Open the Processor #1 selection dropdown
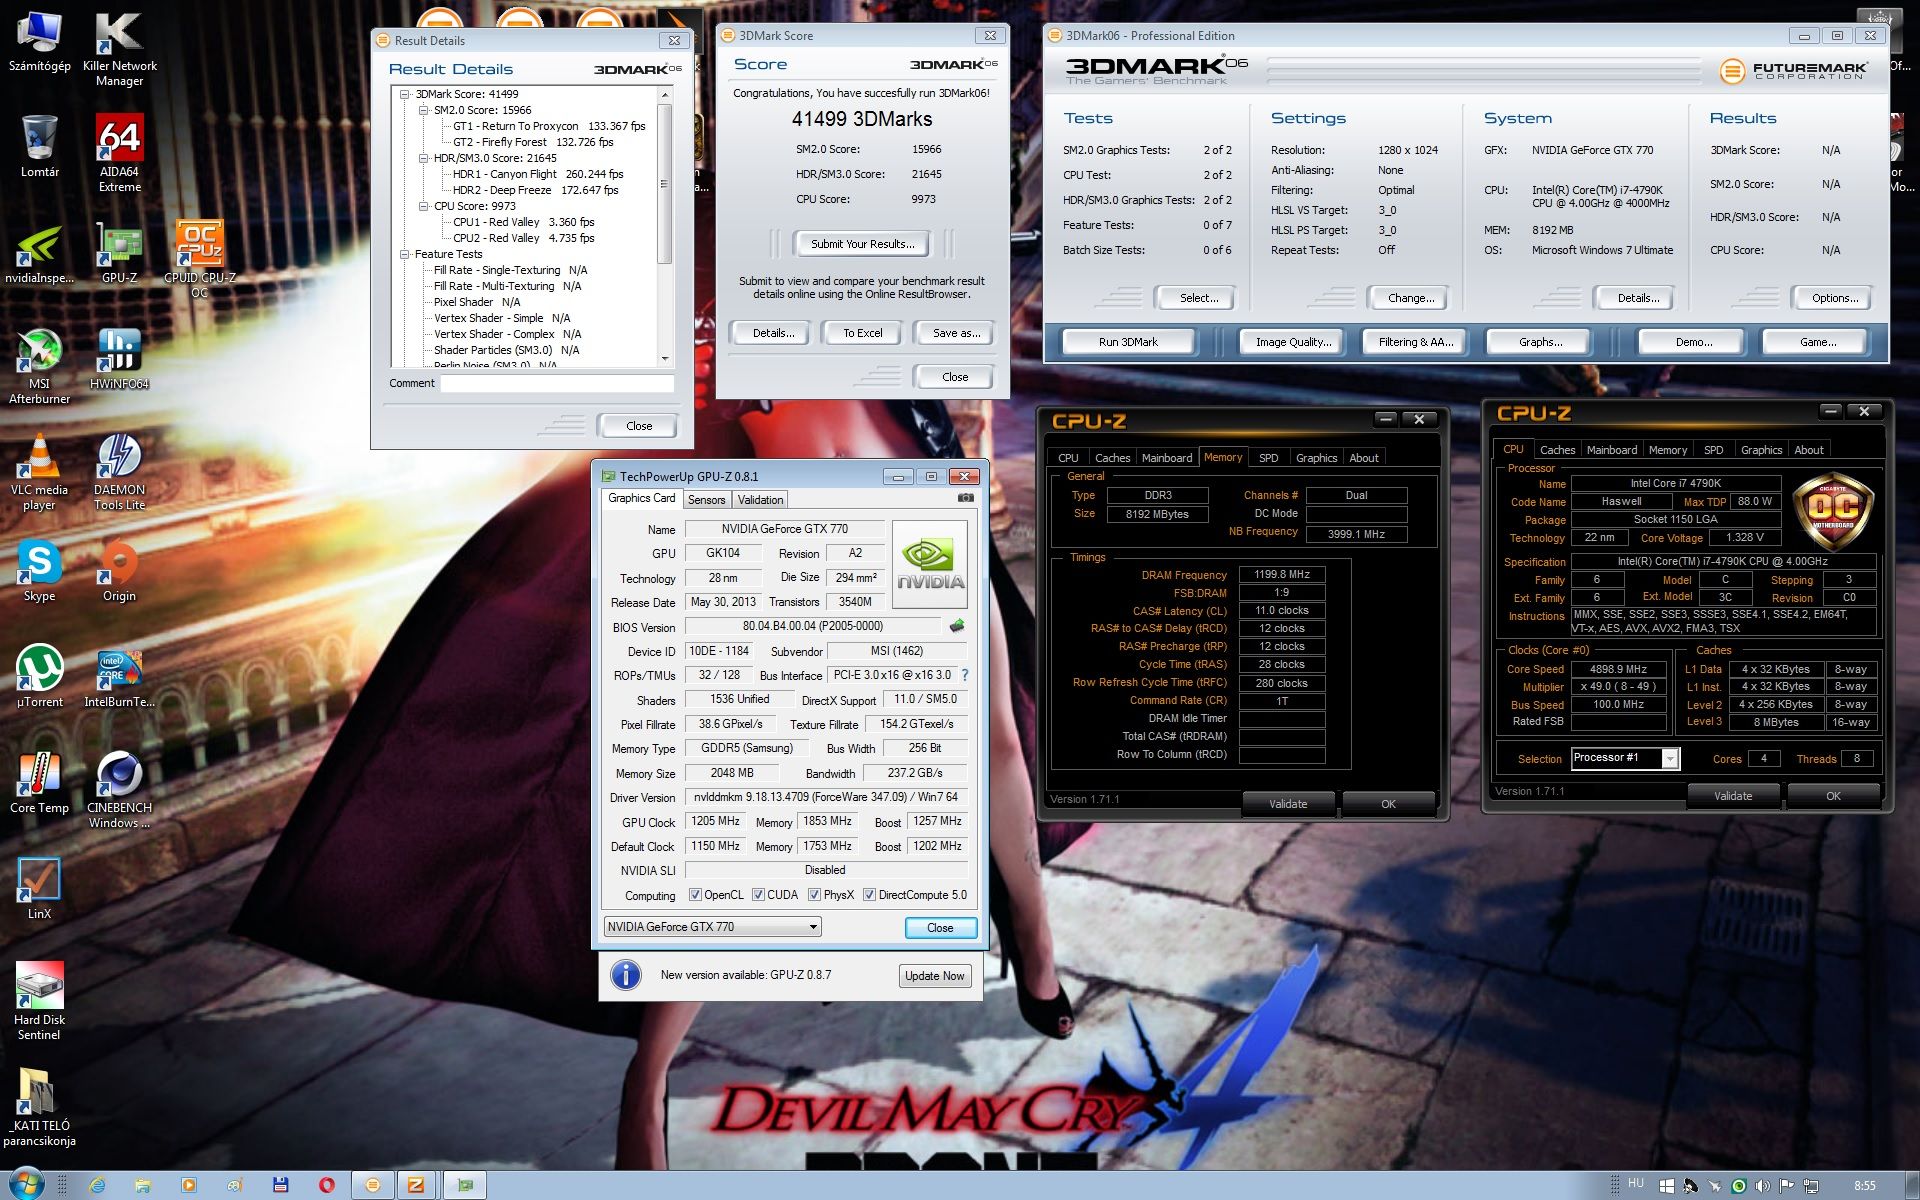 (1625, 758)
